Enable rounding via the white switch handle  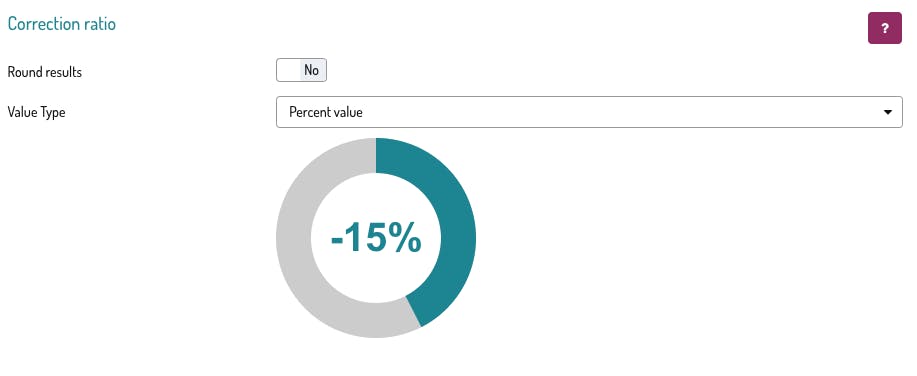[288, 70]
